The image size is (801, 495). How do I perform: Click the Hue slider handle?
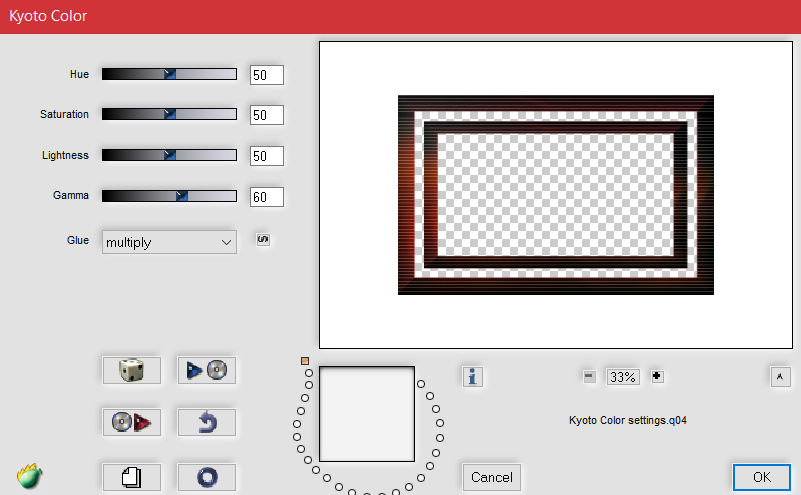pyautogui.click(x=170, y=74)
